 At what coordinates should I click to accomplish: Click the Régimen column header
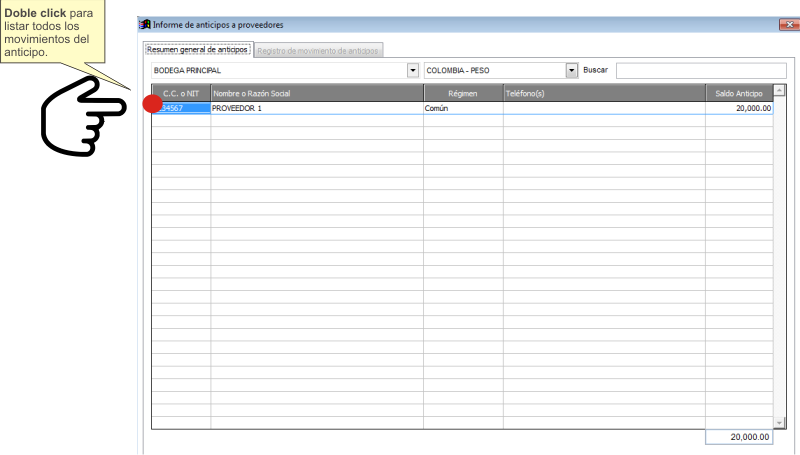(463, 93)
